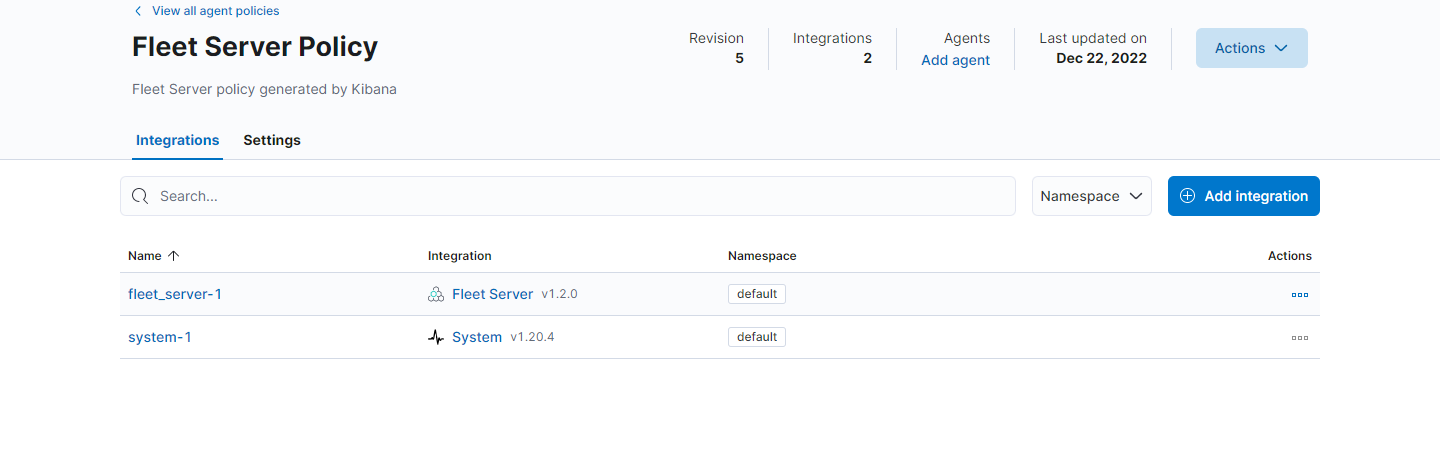1440x468 pixels.
Task: Switch to the Settings tab
Action: [x=272, y=140]
